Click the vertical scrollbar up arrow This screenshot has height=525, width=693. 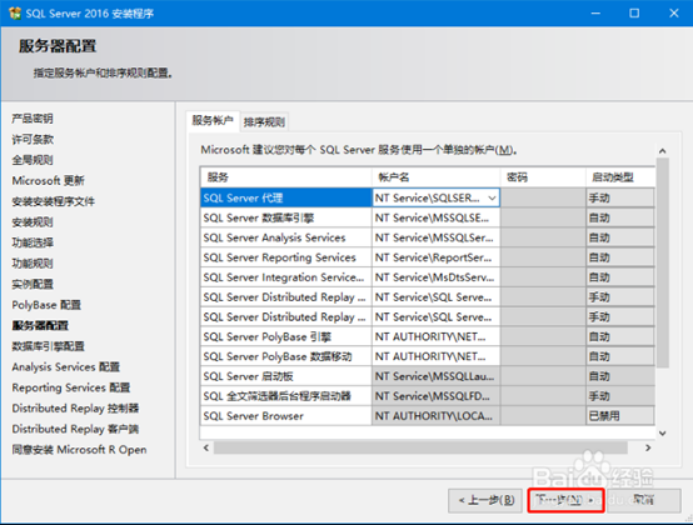click(662, 151)
